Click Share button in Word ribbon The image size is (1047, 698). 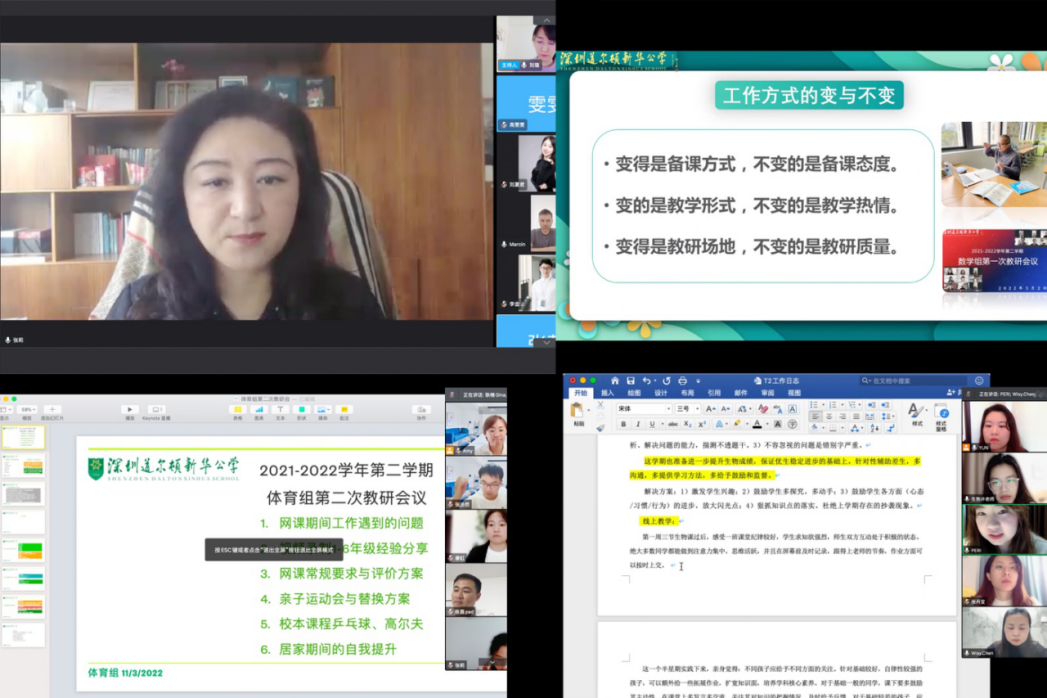click(x=952, y=393)
